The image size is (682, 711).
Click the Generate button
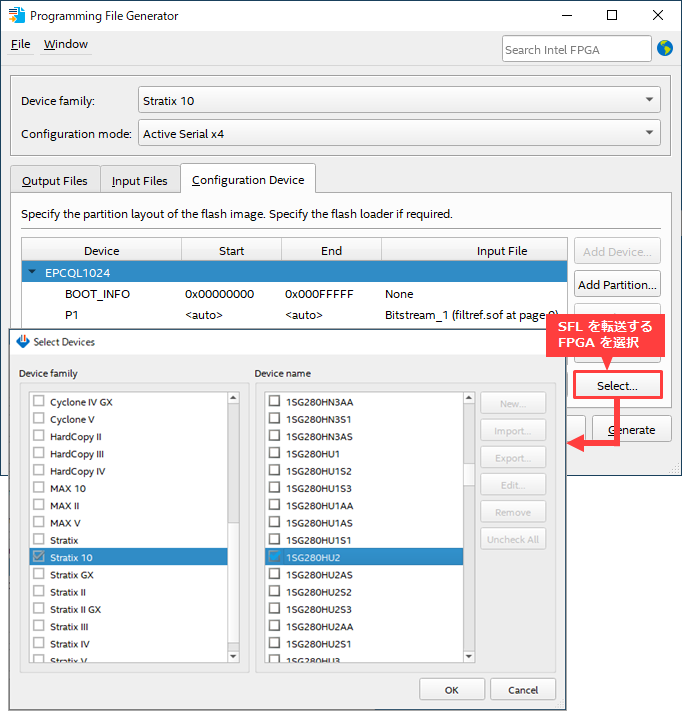(631, 429)
